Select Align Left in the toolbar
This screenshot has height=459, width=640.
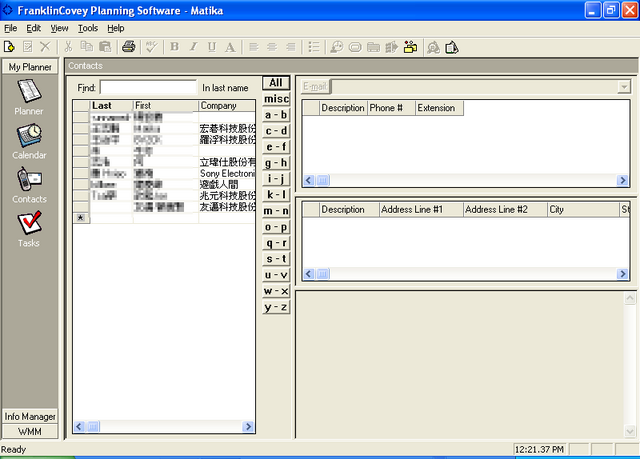[x=253, y=47]
